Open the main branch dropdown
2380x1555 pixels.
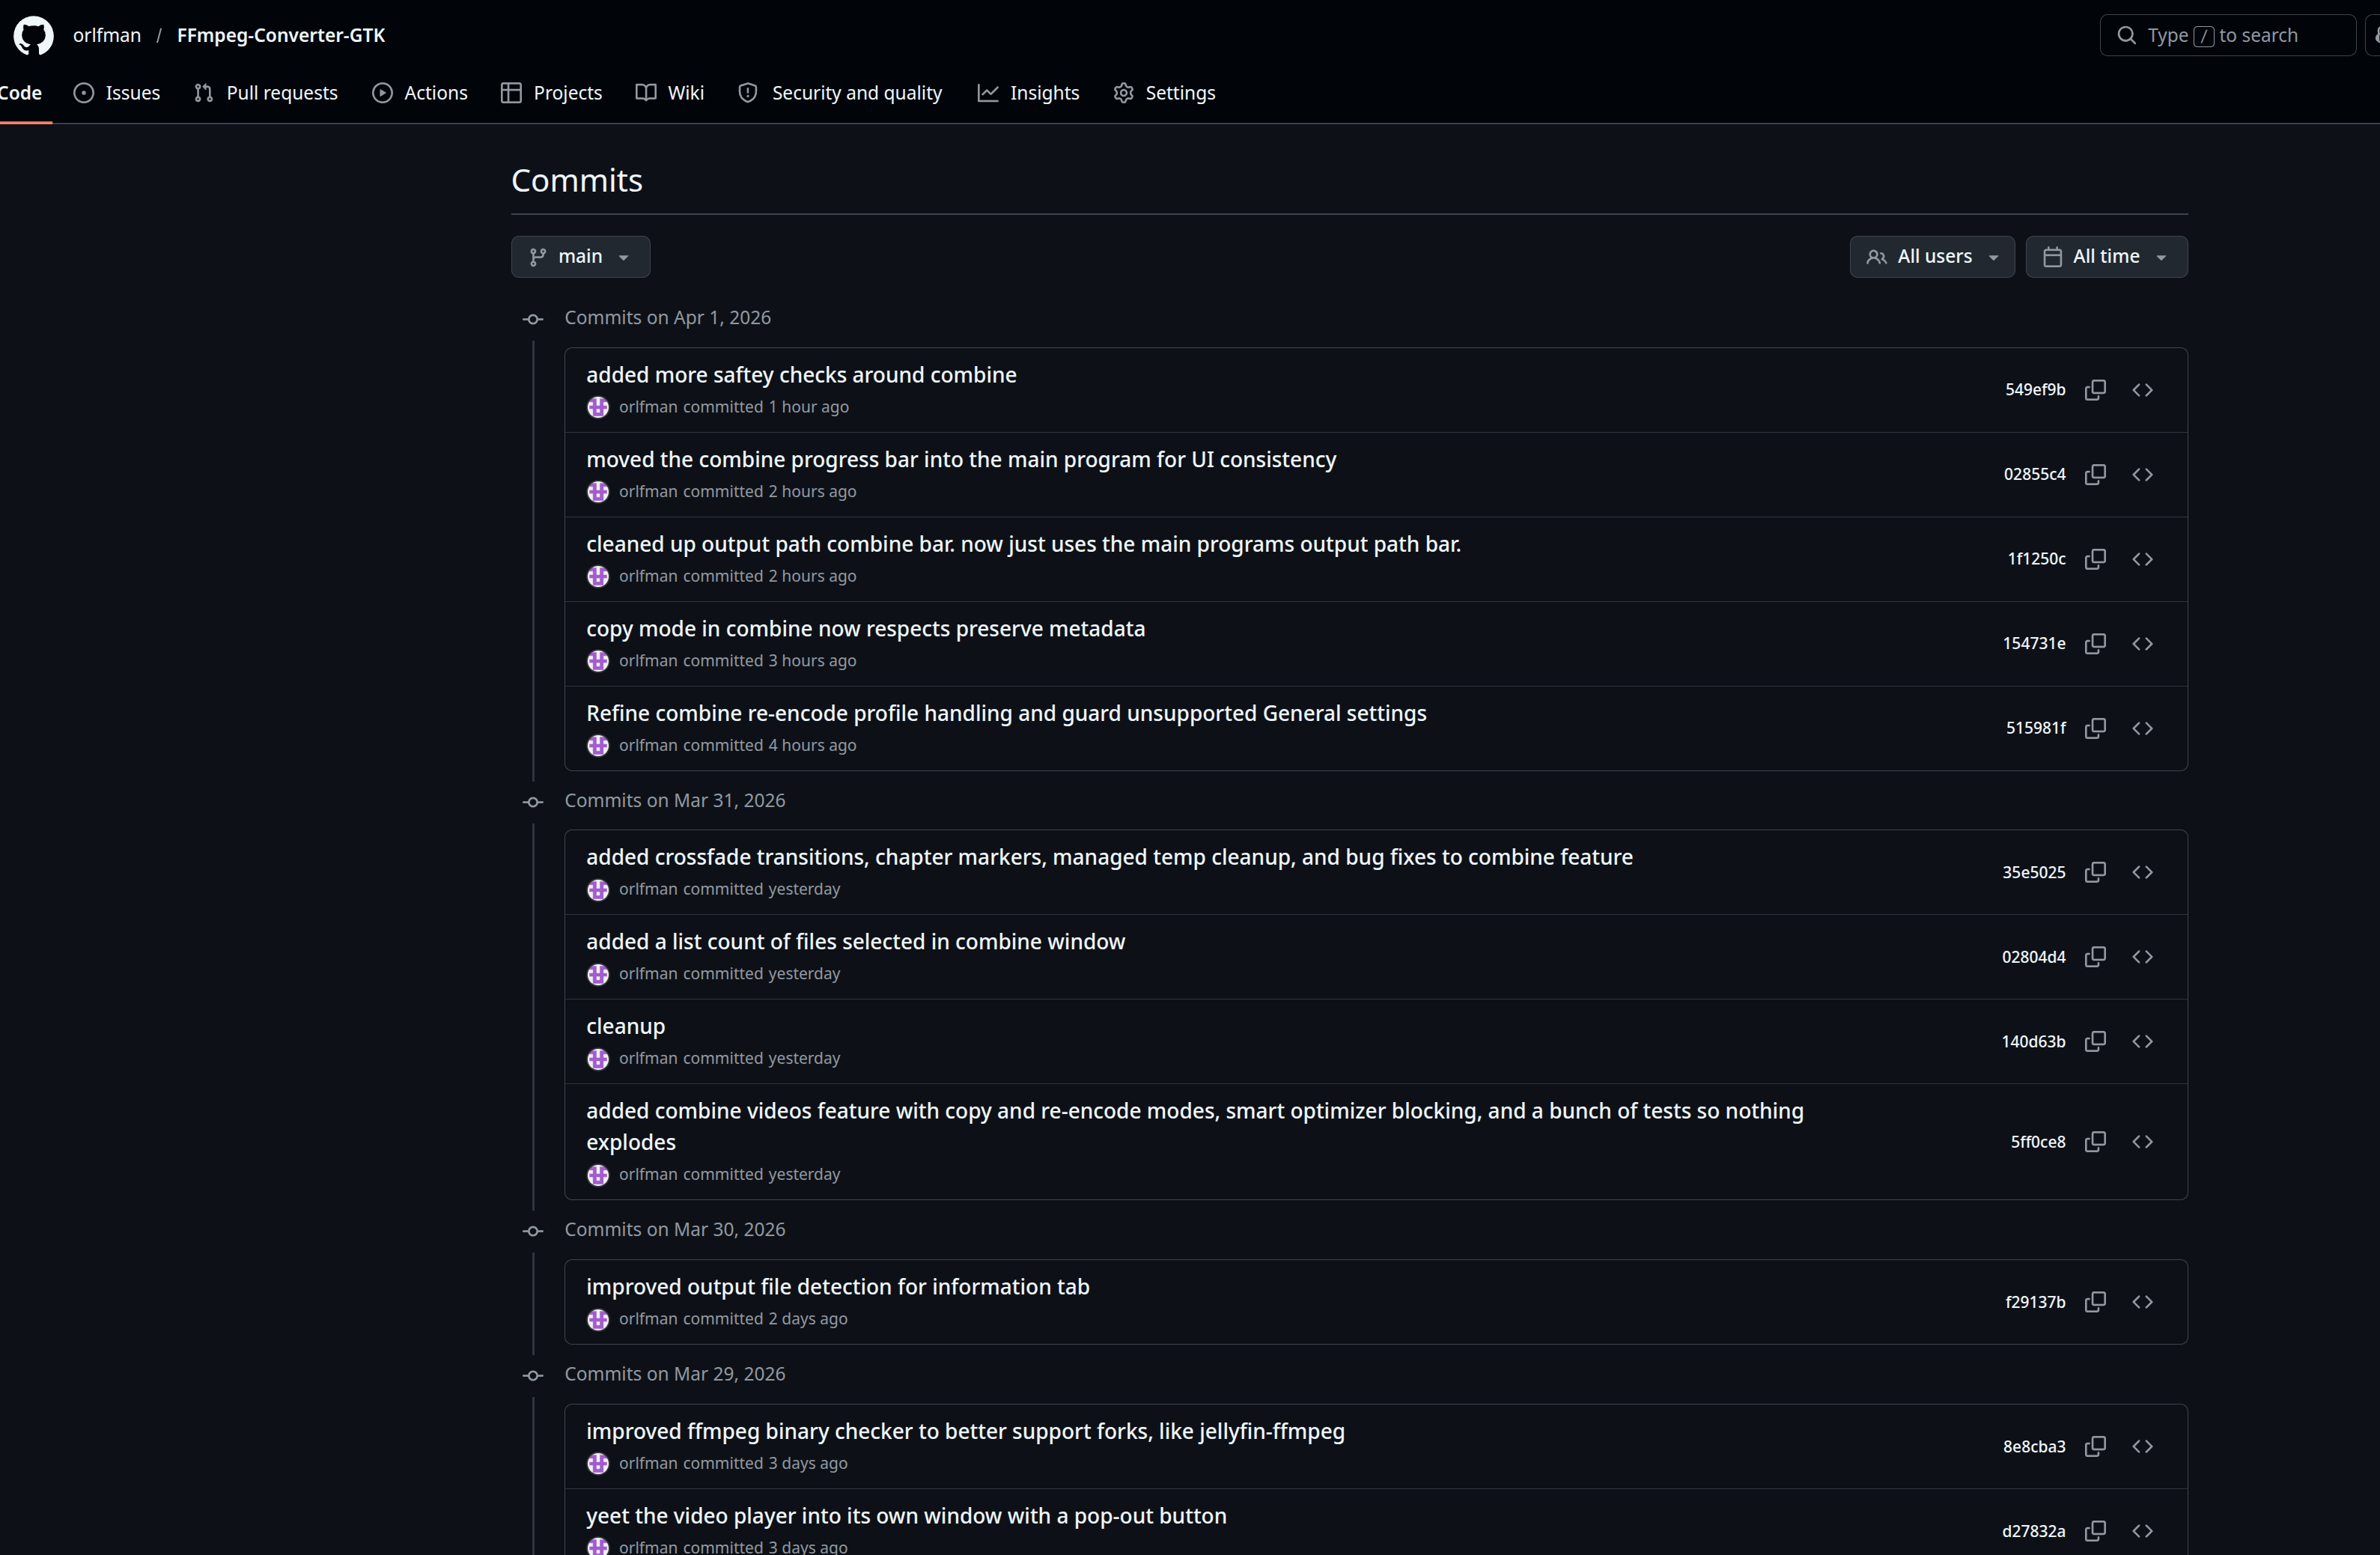[580, 257]
